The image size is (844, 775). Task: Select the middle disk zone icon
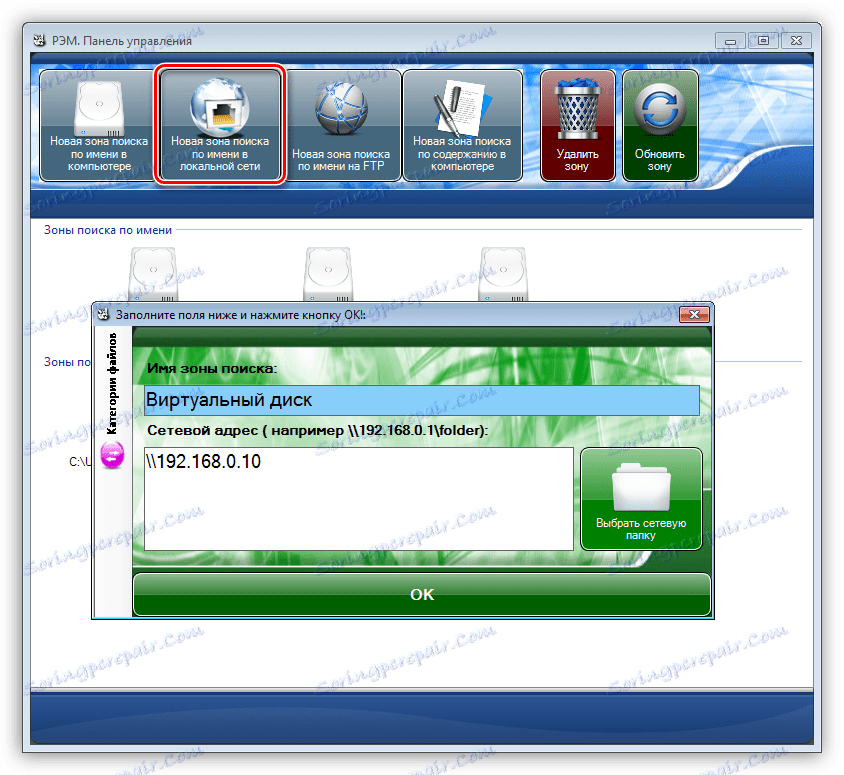pyautogui.click(x=328, y=273)
